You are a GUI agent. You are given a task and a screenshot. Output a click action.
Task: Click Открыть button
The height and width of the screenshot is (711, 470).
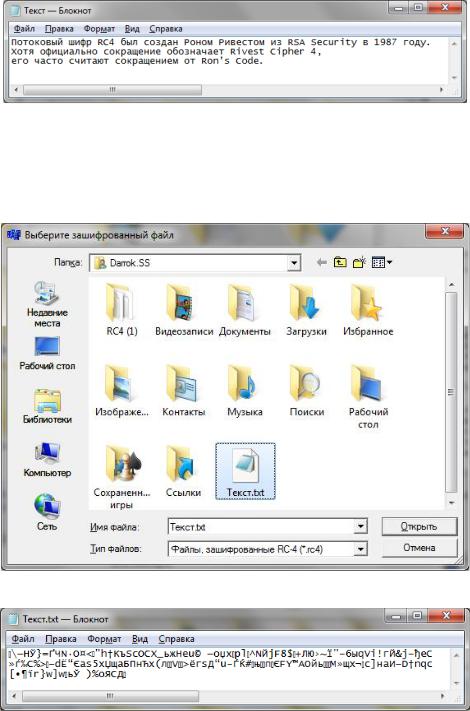(x=419, y=526)
